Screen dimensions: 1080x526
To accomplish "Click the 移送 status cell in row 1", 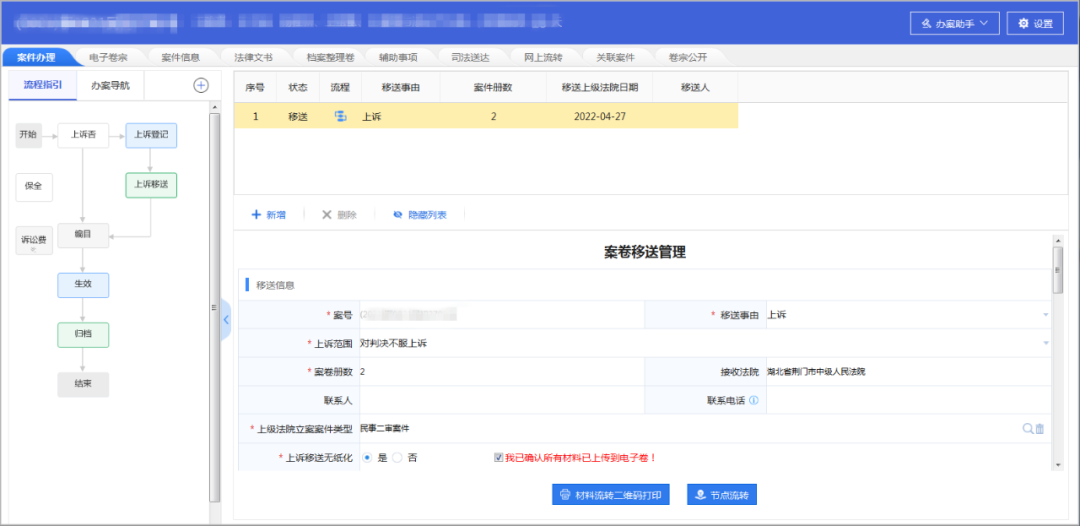I will (298, 116).
